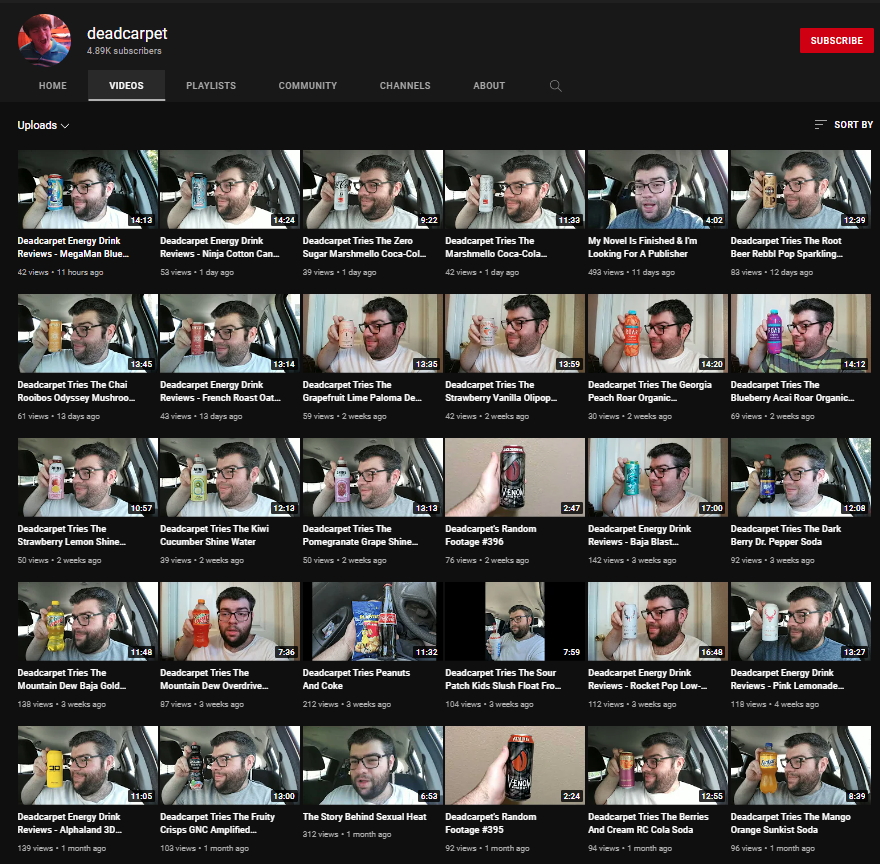Open the Strawberry Vanilla Olipop video title
This screenshot has width=880, height=864.
(501, 391)
